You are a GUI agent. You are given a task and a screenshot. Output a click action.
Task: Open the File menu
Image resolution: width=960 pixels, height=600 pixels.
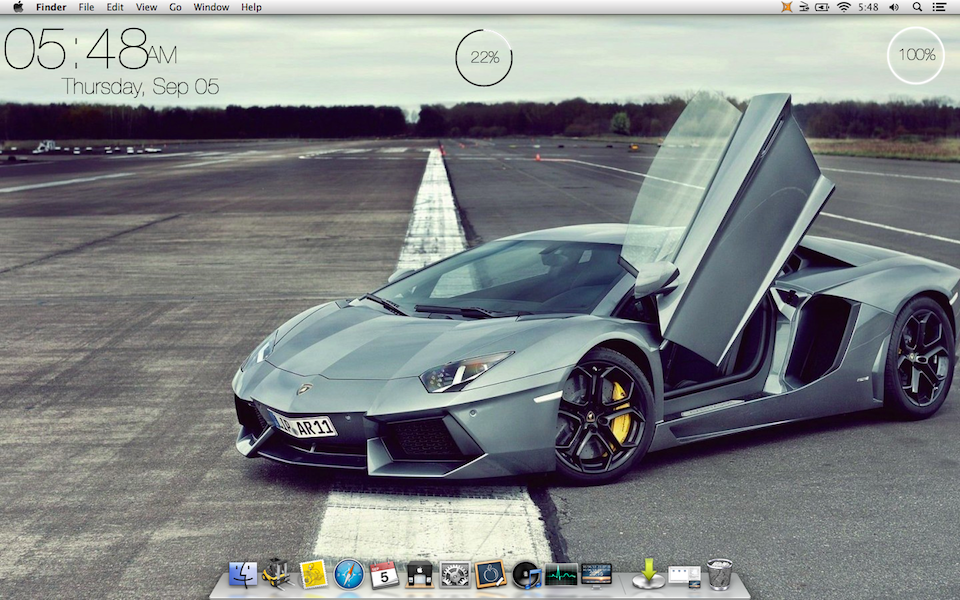point(86,7)
